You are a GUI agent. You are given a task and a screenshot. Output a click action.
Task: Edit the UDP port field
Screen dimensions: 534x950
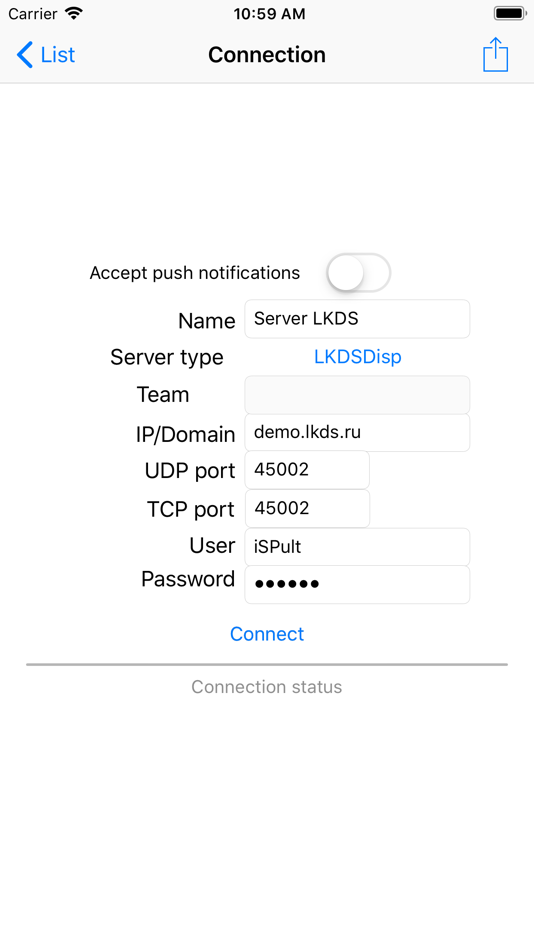pos(307,470)
